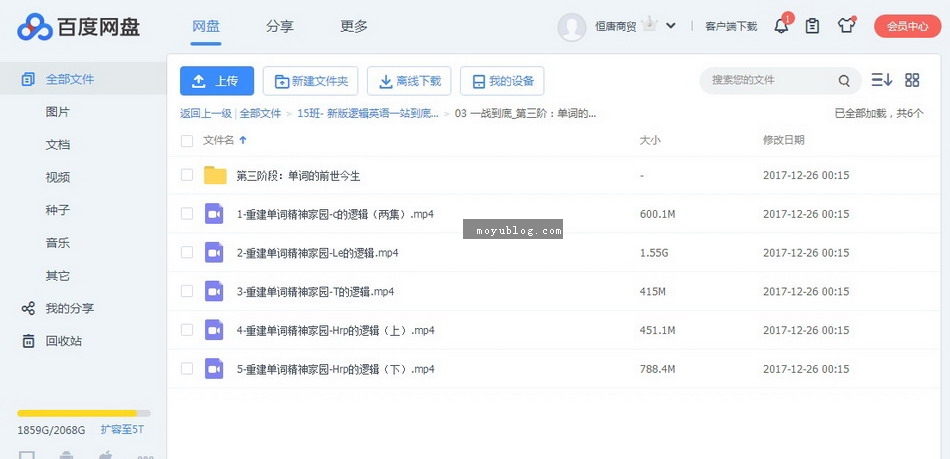Select 其它 in the sidebar
Image resolution: width=950 pixels, height=459 pixels.
(x=58, y=276)
